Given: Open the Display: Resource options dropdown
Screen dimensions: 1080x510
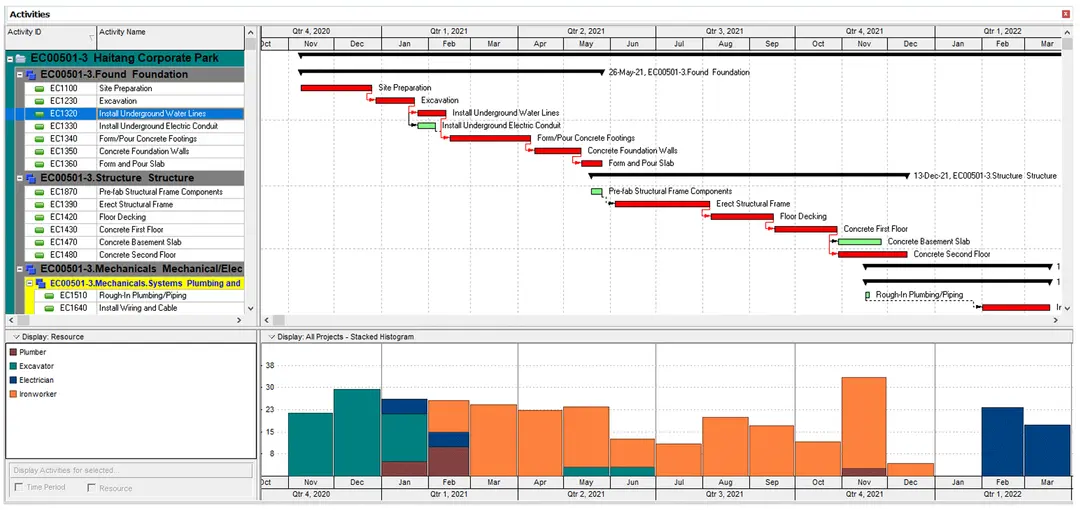Looking at the screenshot, I should [16, 337].
